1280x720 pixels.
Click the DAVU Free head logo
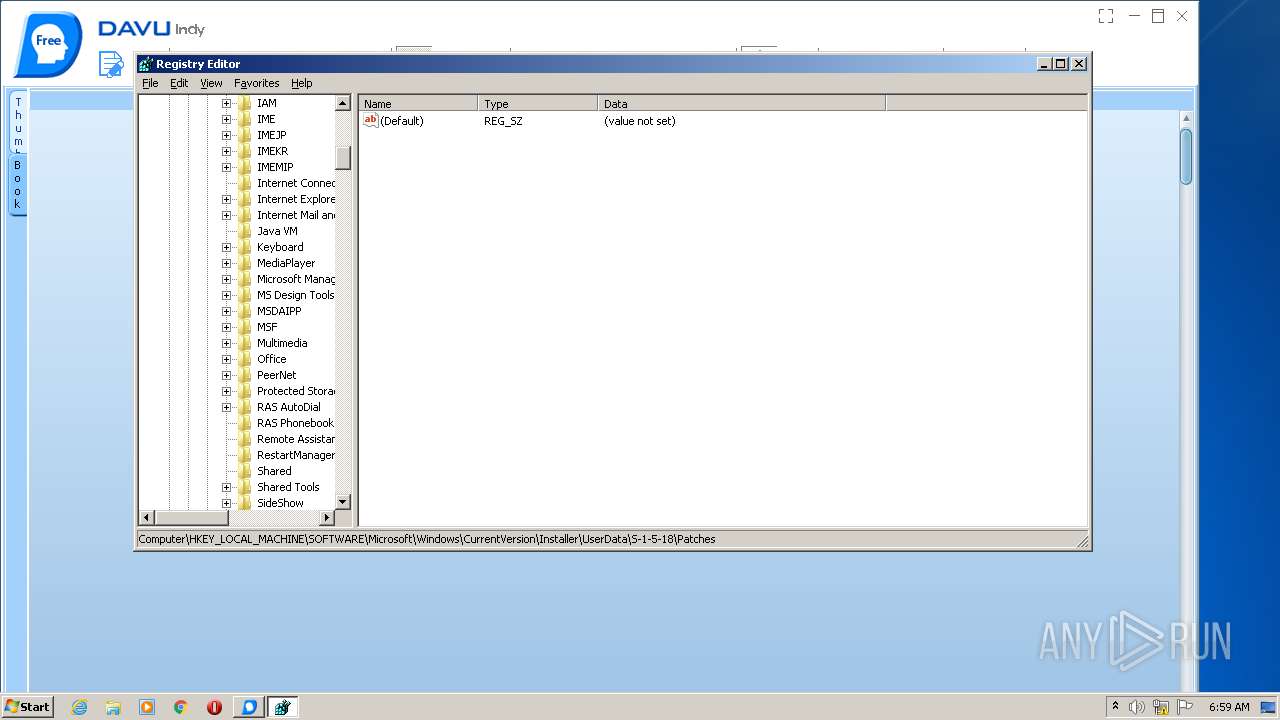(47, 43)
